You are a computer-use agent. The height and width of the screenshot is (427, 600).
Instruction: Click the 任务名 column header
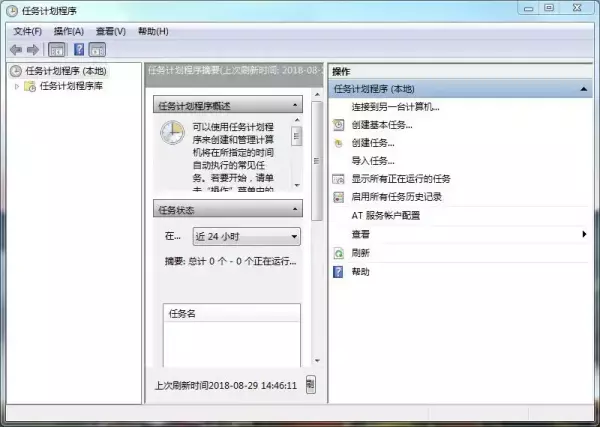pyautogui.click(x=232, y=313)
